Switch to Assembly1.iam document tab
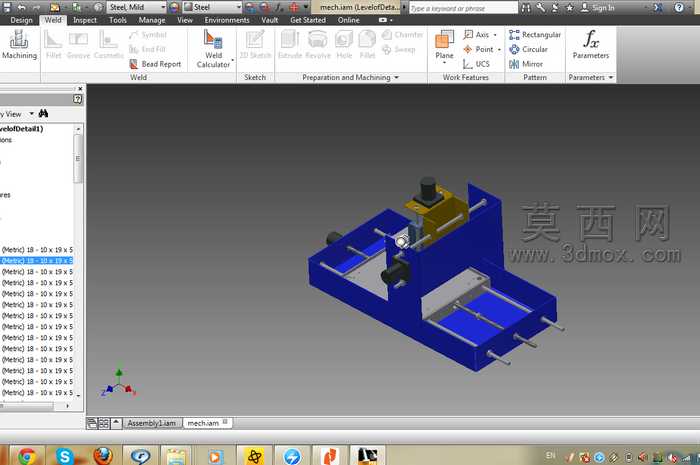The image size is (700, 465). pos(152,423)
